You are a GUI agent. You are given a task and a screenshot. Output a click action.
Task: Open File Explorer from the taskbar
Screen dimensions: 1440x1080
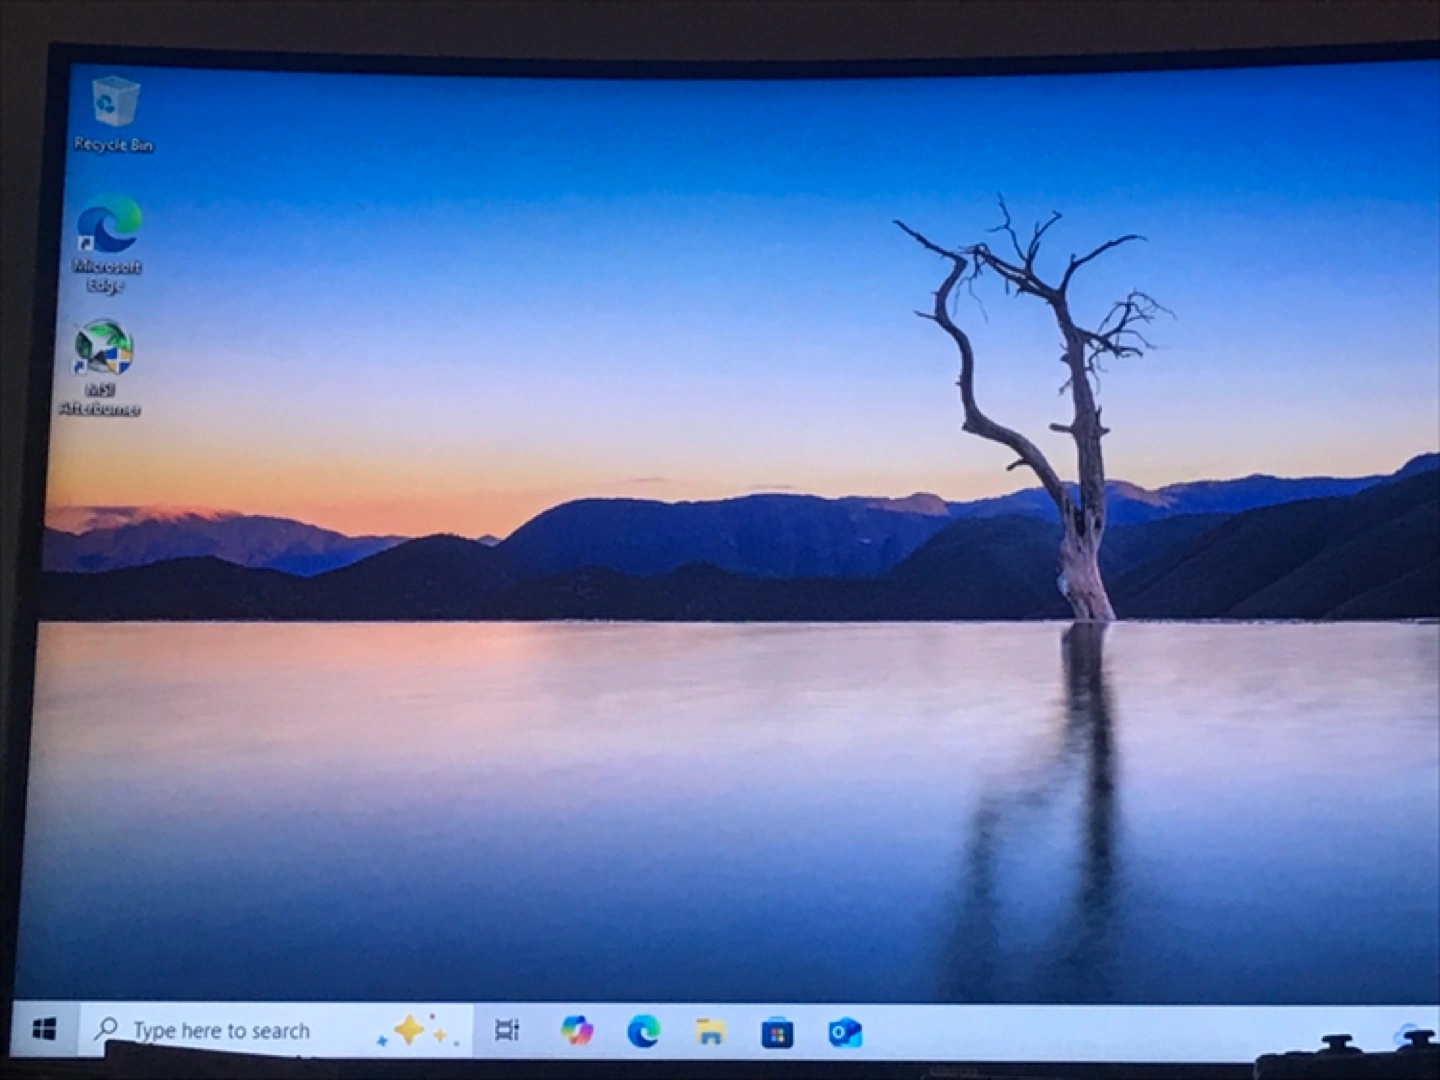pos(710,1031)
